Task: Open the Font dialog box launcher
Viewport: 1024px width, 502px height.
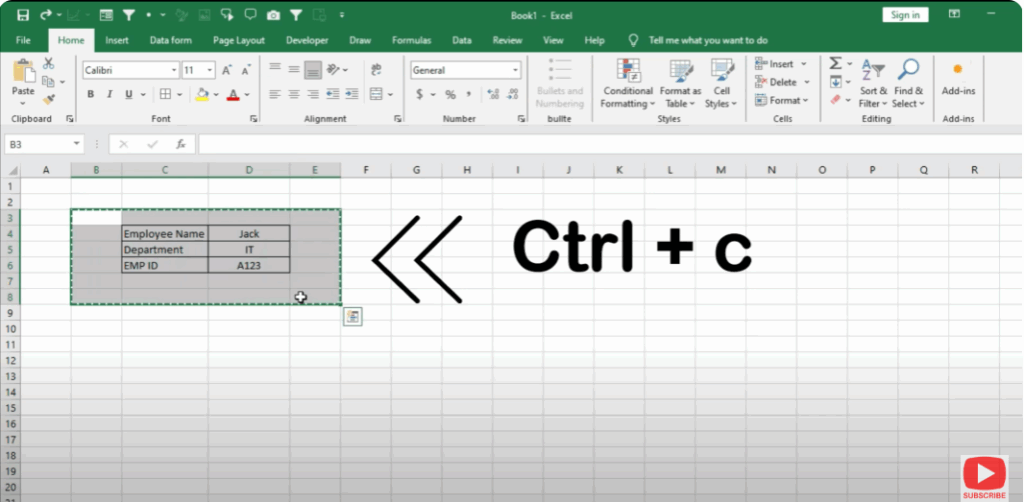Action: point(253,119)
